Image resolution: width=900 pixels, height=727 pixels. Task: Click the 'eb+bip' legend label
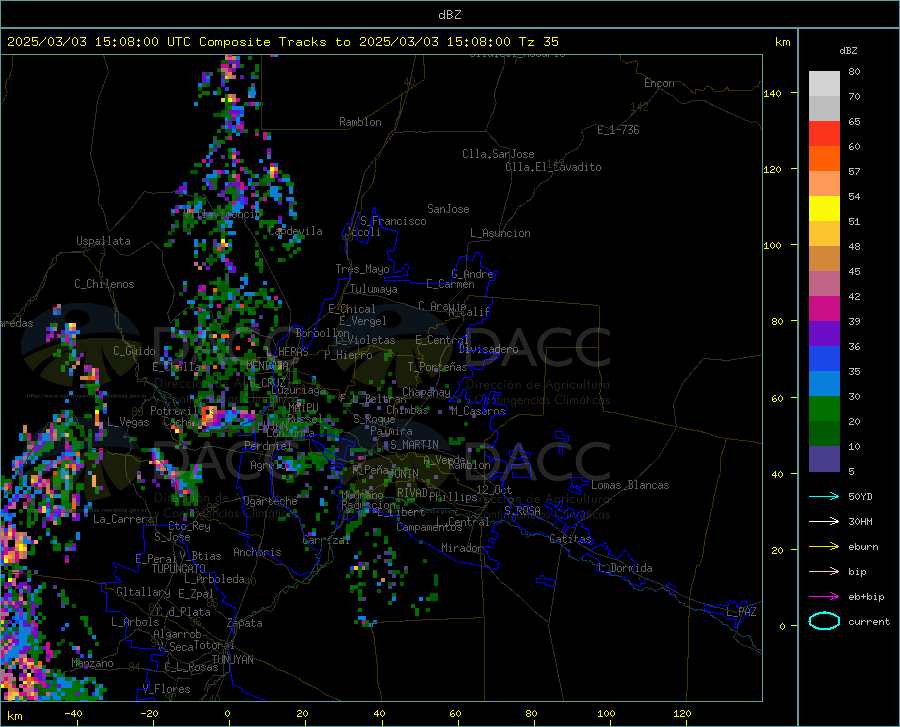click(x=866, y=597)
